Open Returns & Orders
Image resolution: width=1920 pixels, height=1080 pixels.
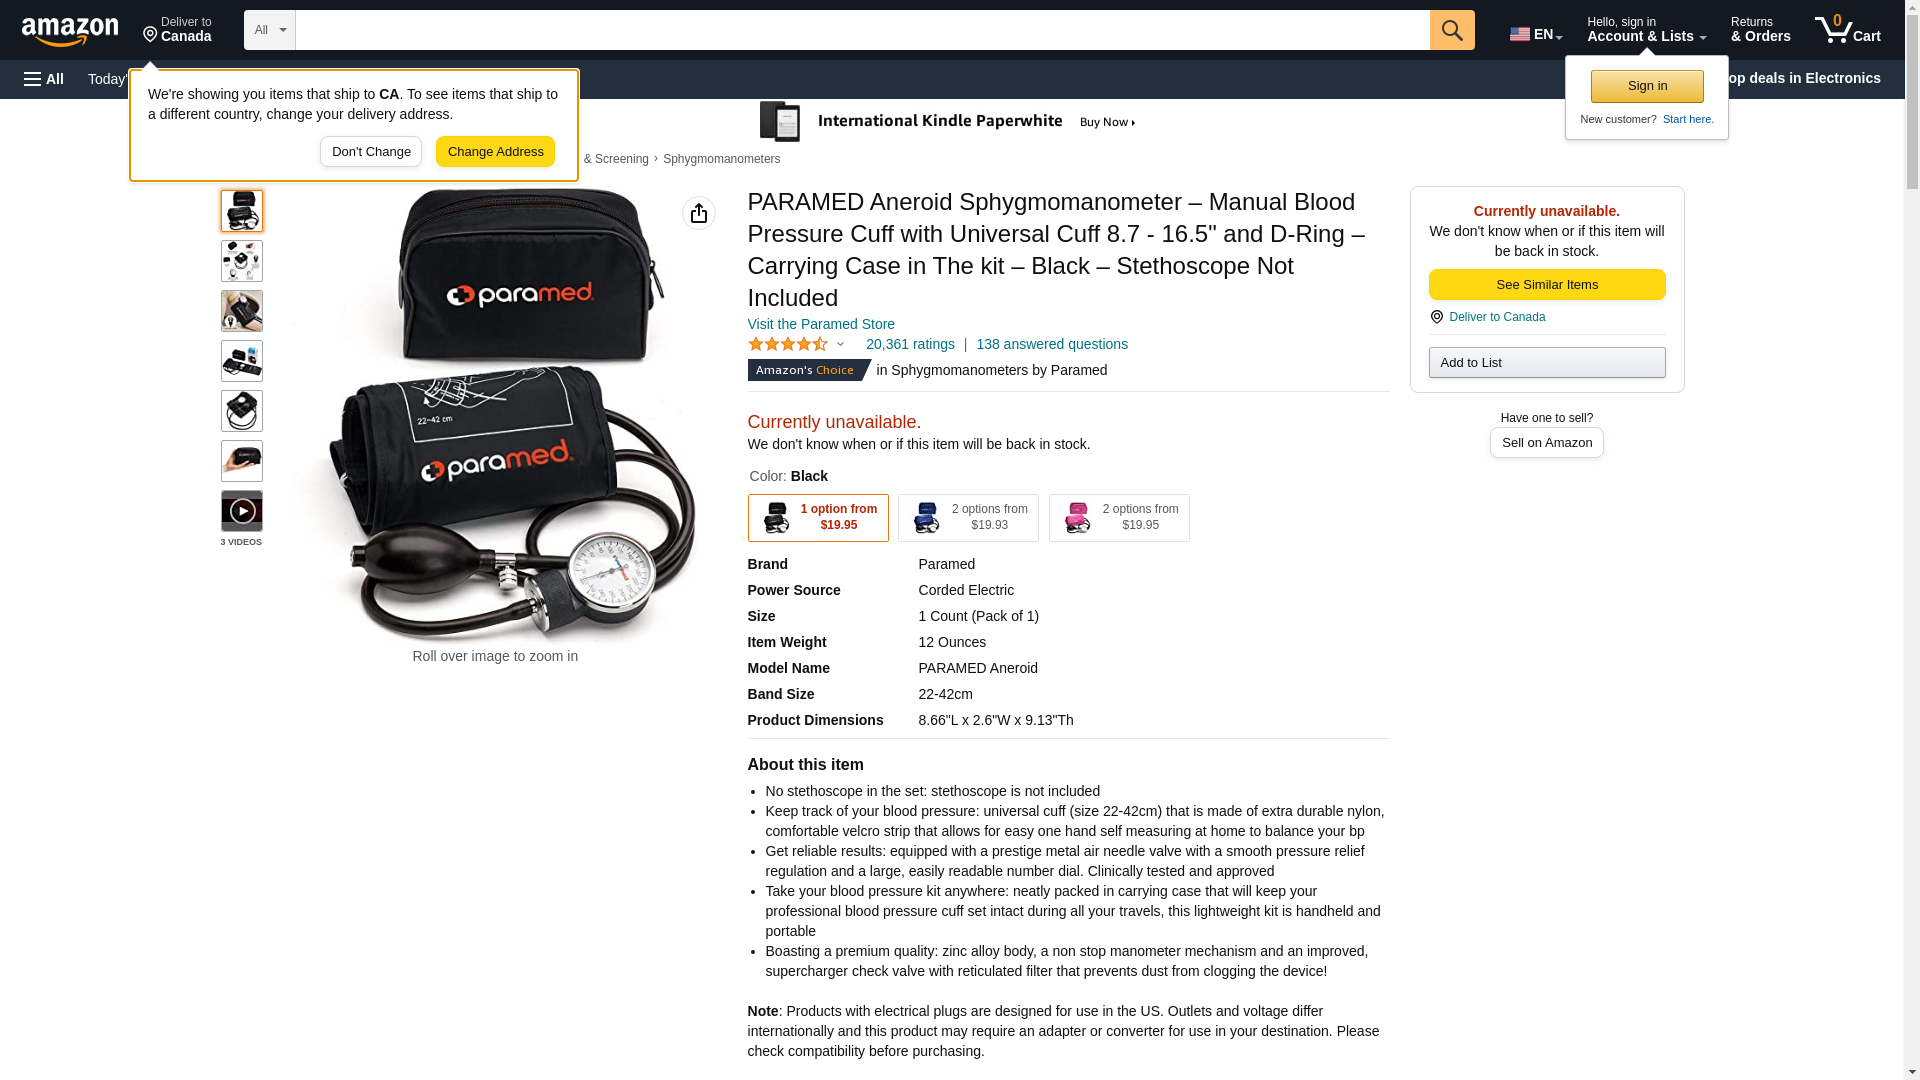(1761, 30)
